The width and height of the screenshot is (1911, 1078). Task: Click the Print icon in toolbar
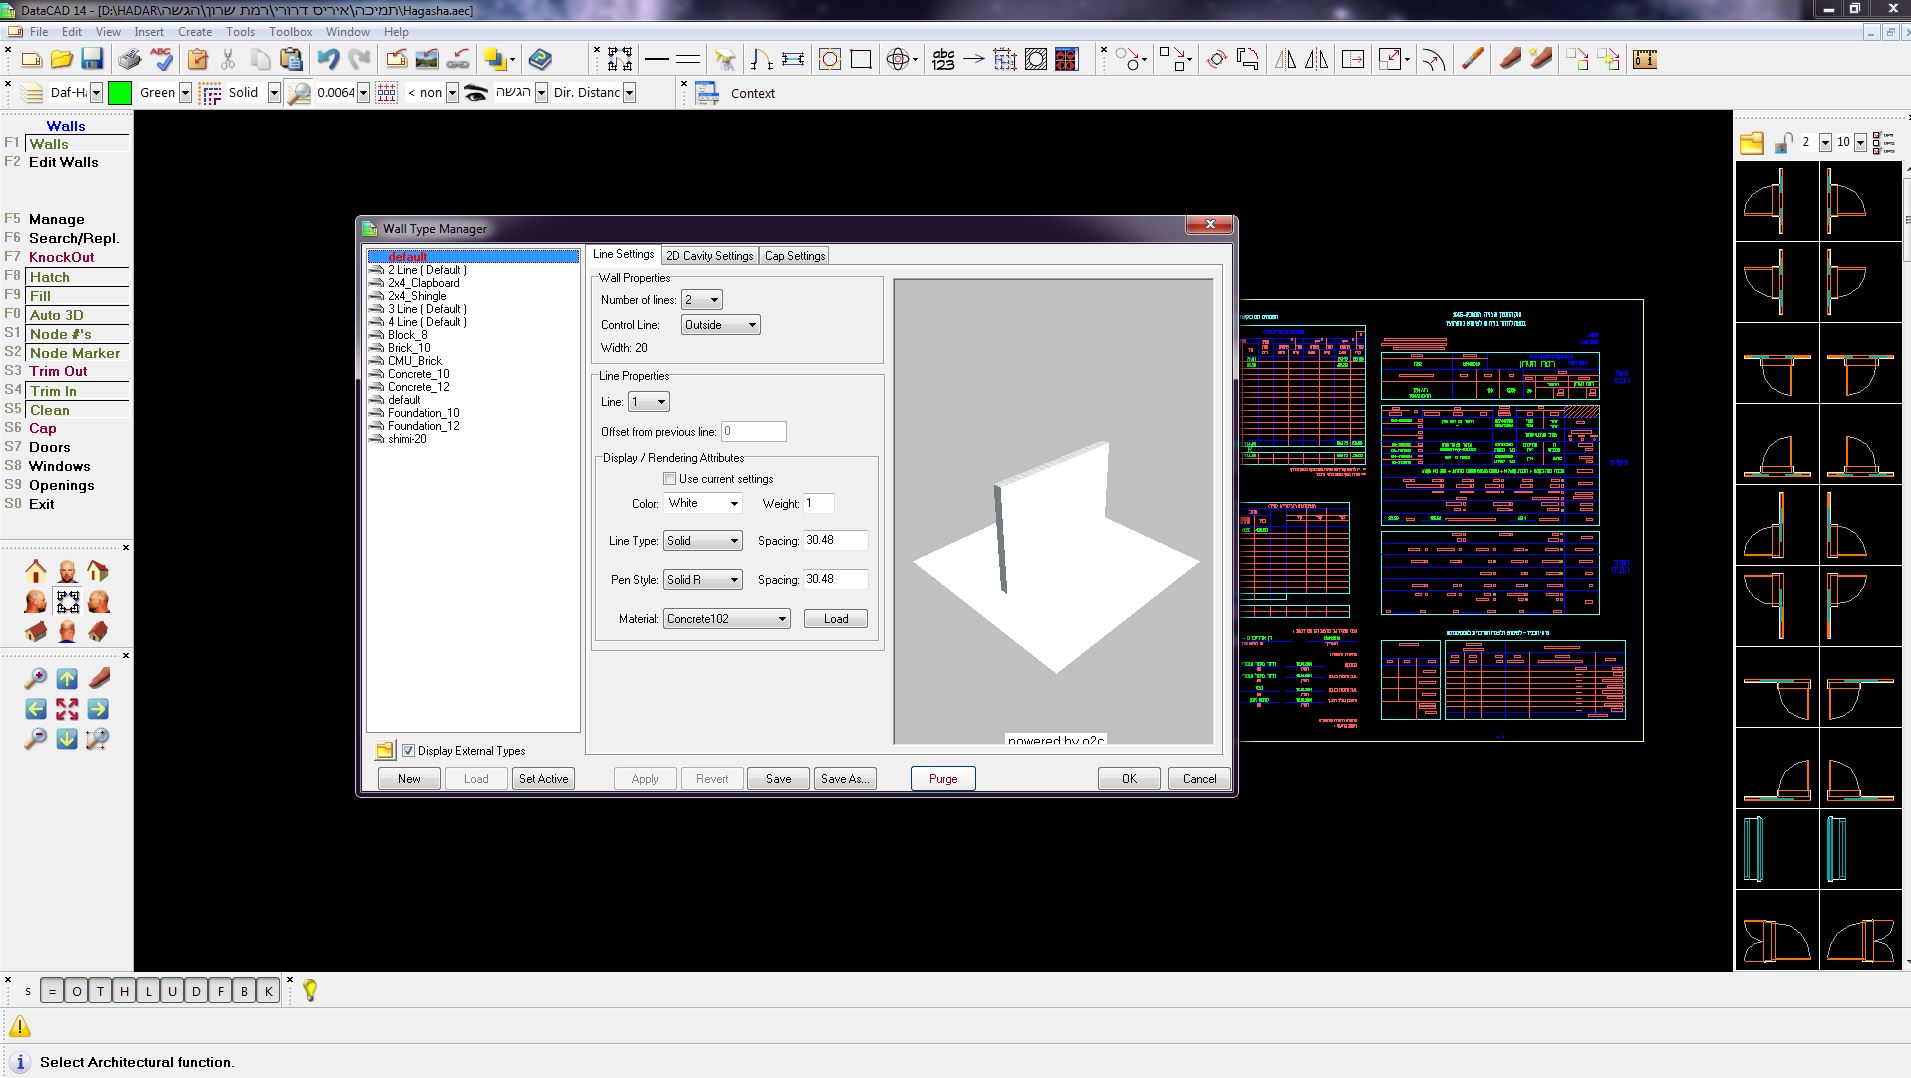[x=129, y=59]
